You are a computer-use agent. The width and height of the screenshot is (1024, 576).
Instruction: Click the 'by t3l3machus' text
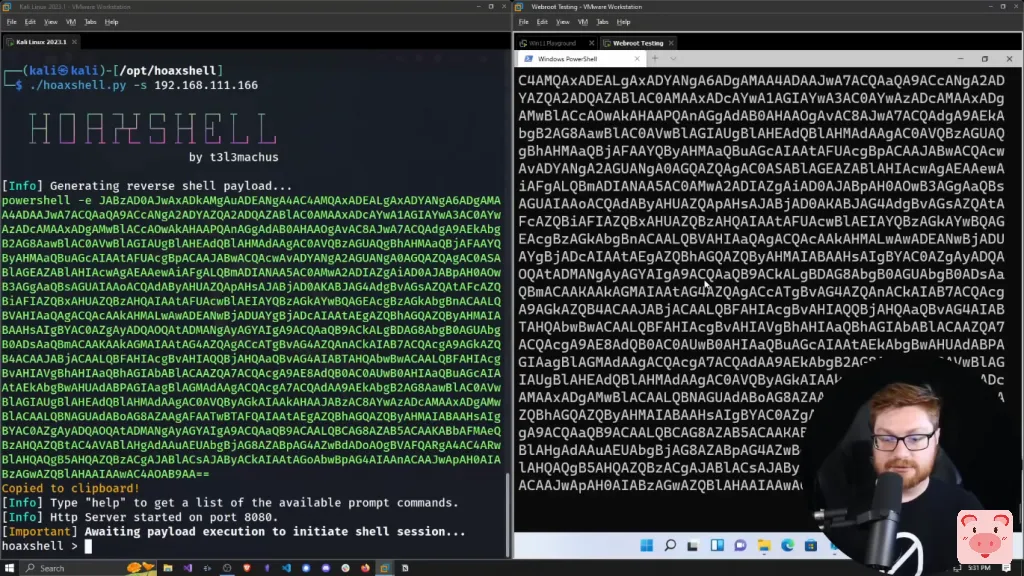point(234,157)
